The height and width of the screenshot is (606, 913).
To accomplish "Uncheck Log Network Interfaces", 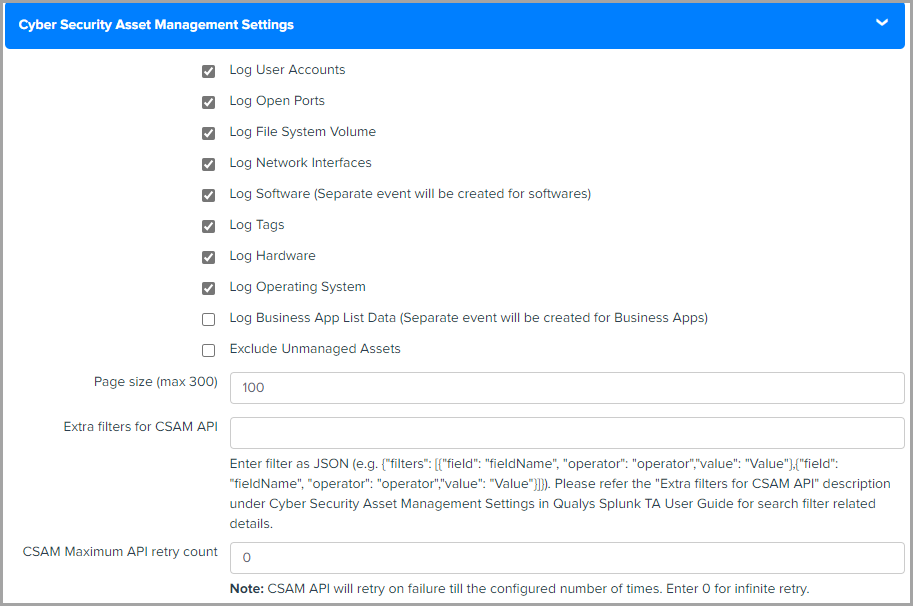I will pyautogui.click(x=208, y=164).
